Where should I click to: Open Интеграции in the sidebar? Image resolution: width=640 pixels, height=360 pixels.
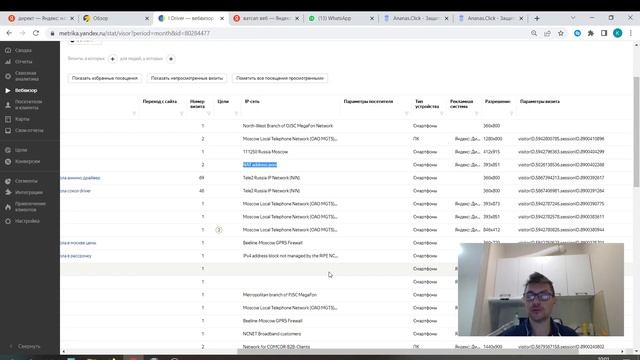tap(24, 192)
